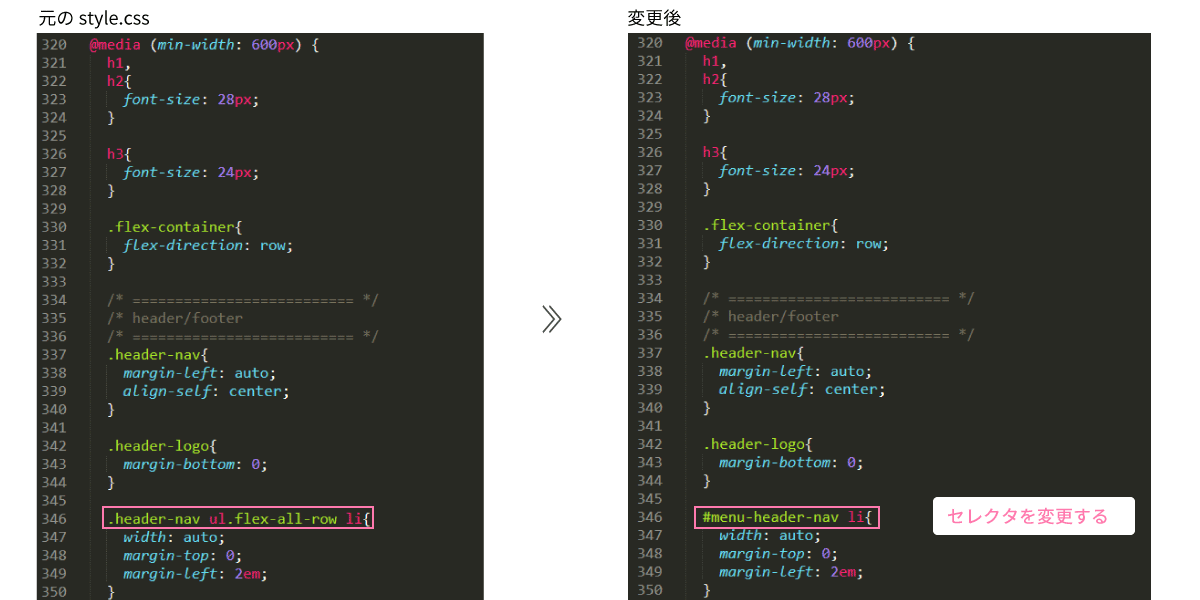Click "margin-top: 0;" in original style.css editor
This screenshot has width=1200, height=600.
click(182, 555)
